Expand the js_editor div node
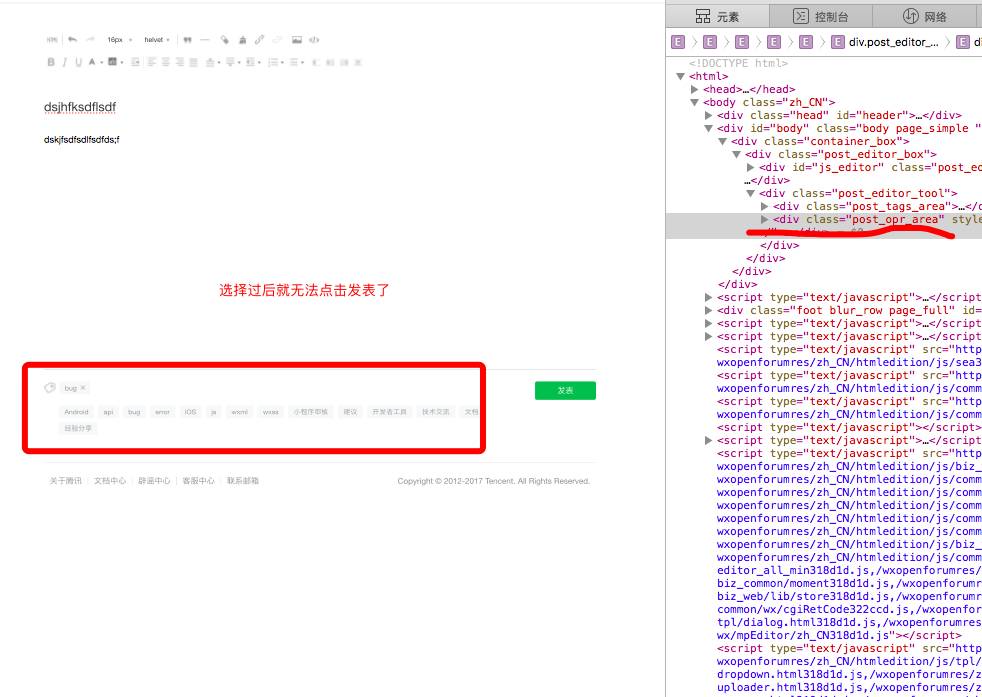The image size is (982, 697). 751,167
